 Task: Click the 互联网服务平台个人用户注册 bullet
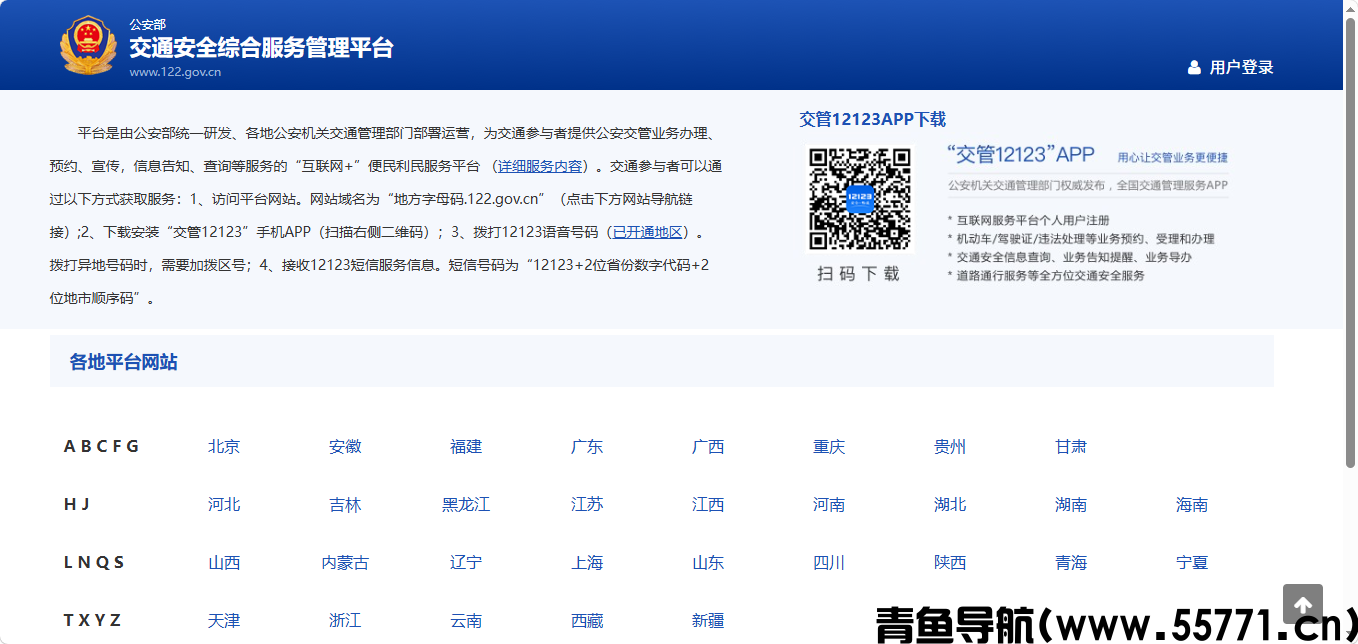tap(1028, 220)
